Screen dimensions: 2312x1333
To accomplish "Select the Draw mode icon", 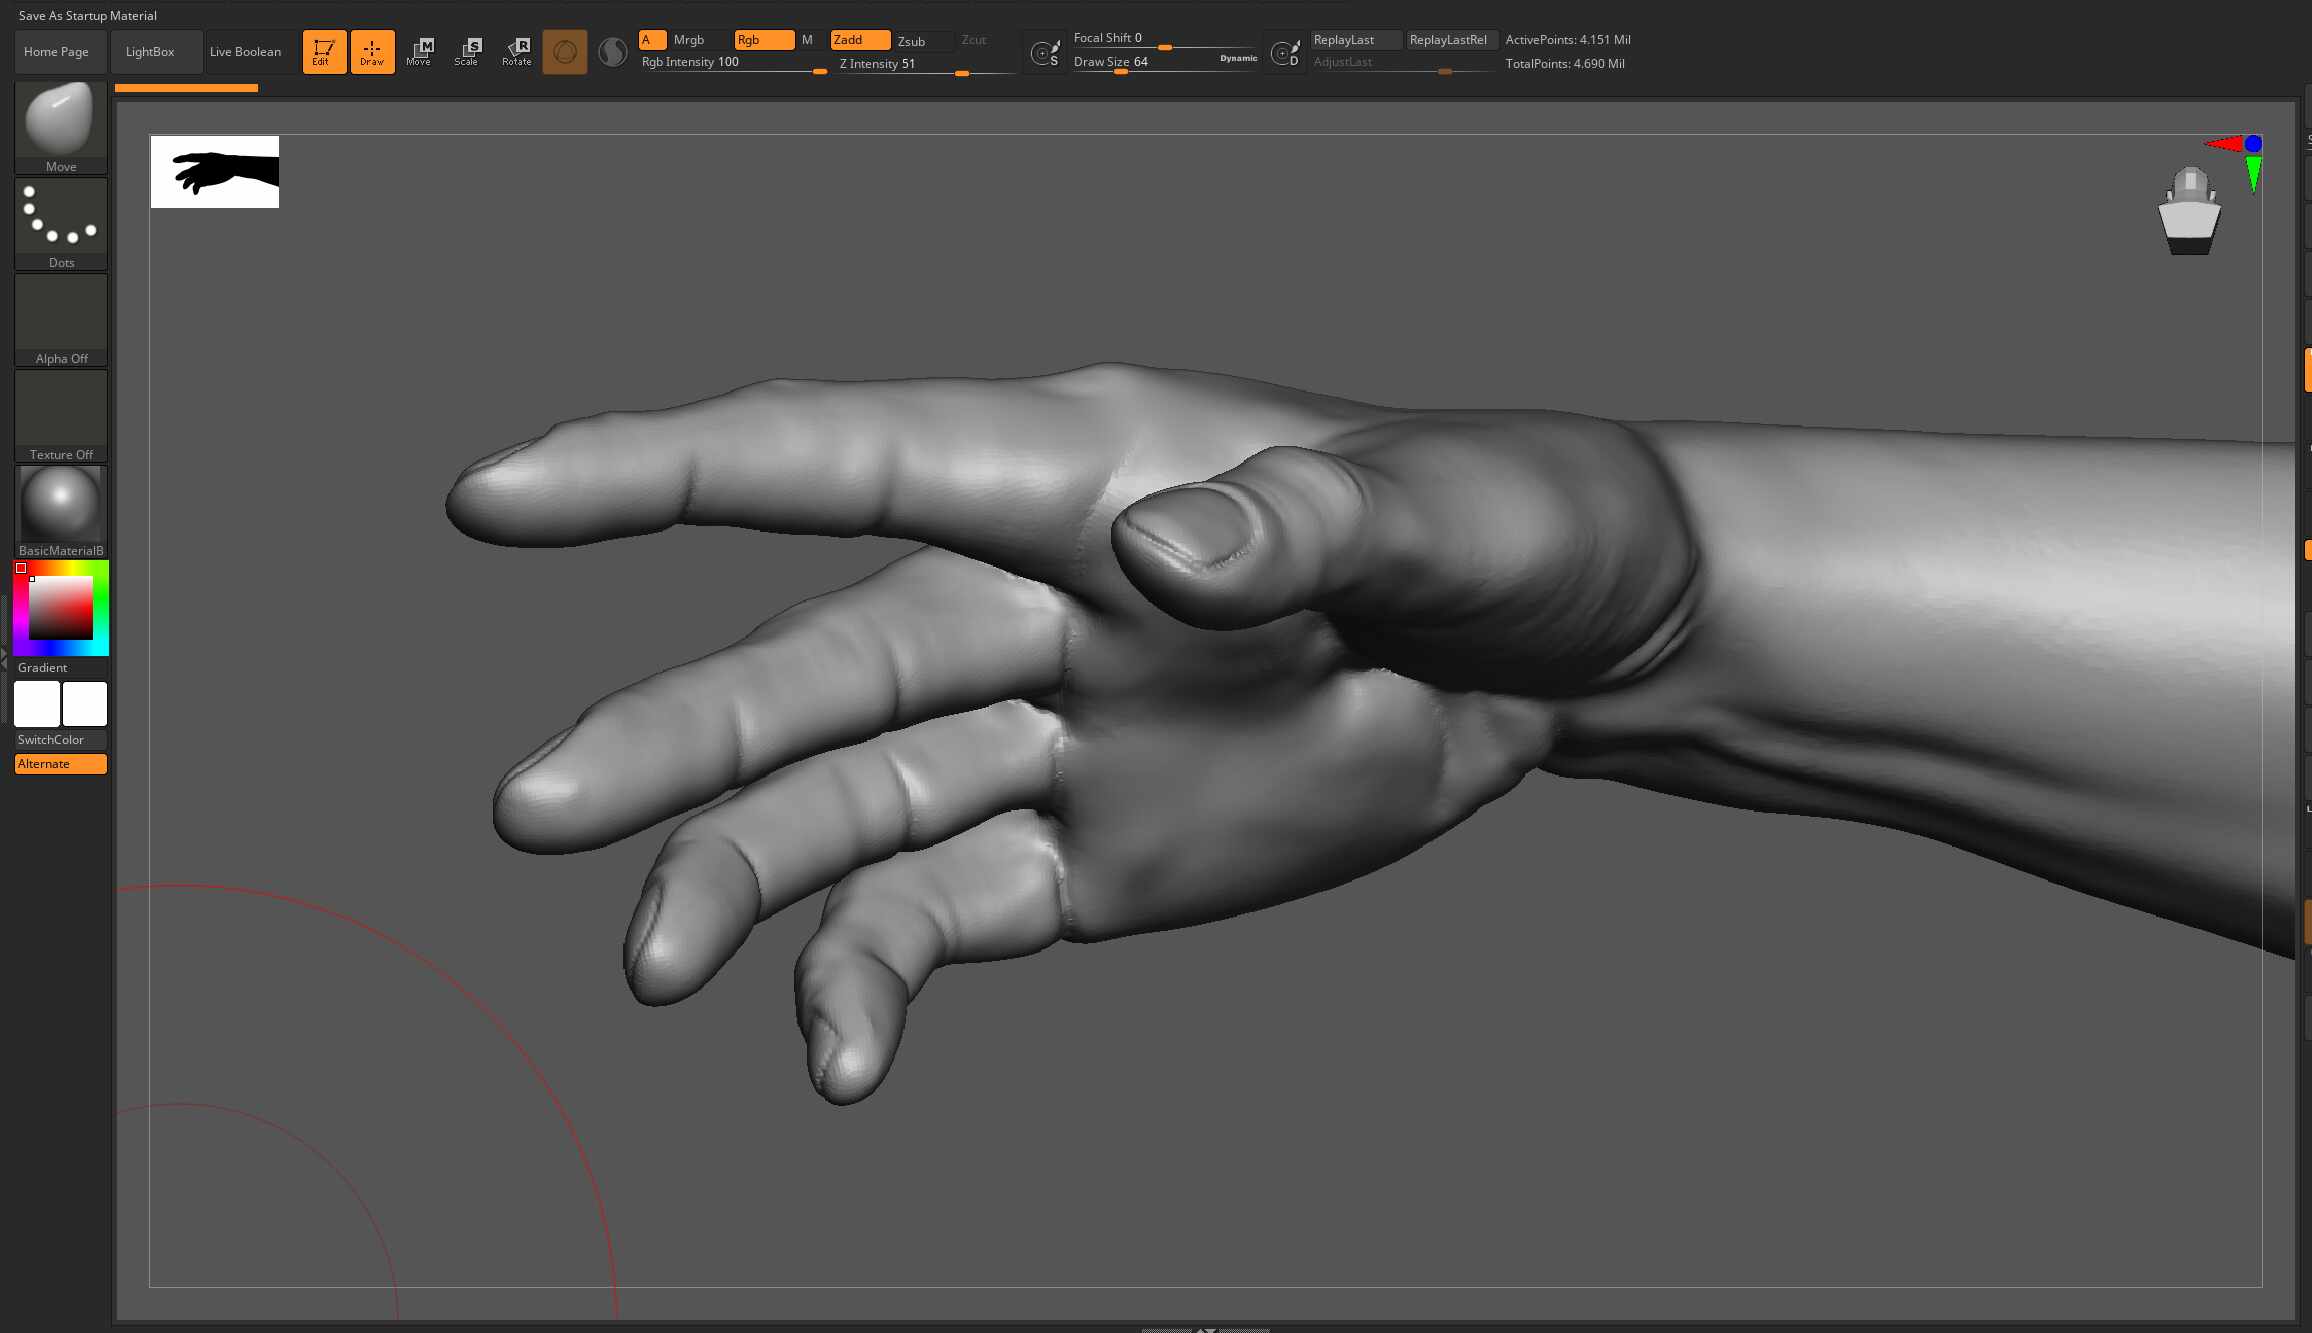I will coord(372,52).
